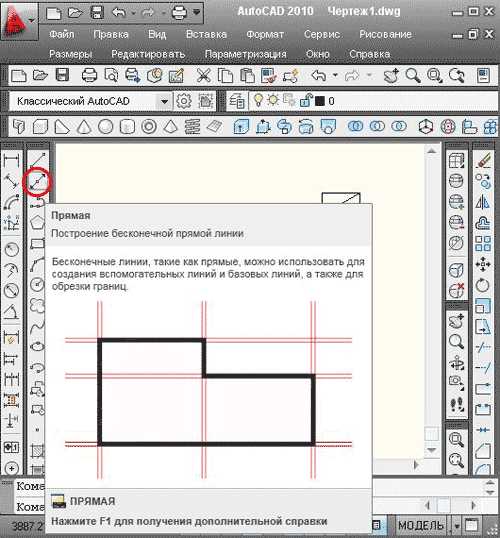The width and height of the screenshot is (500, 538).
Task: Toggle viewport freeze for layer 0
Action: (x=289, y=100)
